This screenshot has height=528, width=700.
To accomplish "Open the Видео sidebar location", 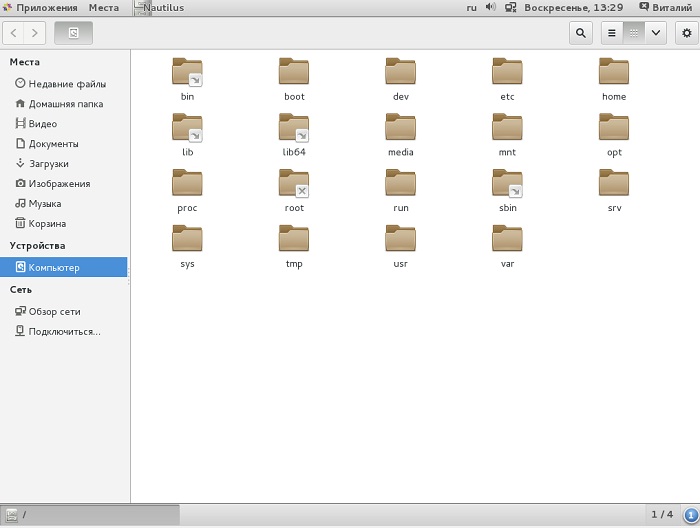I will click(x=64, y=124).
